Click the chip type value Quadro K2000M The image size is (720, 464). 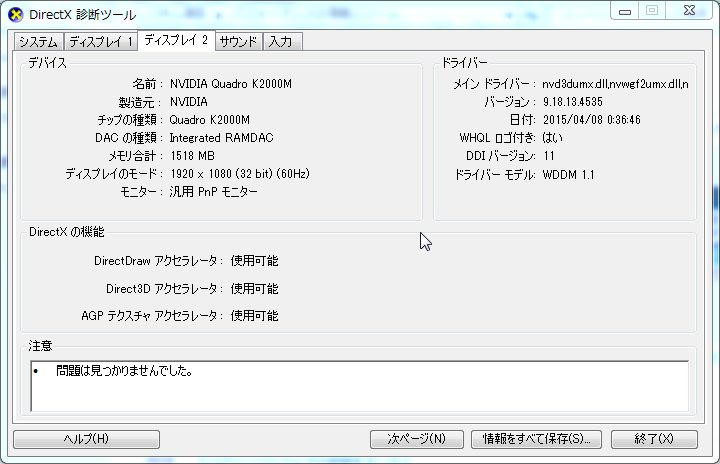point(209,120)
